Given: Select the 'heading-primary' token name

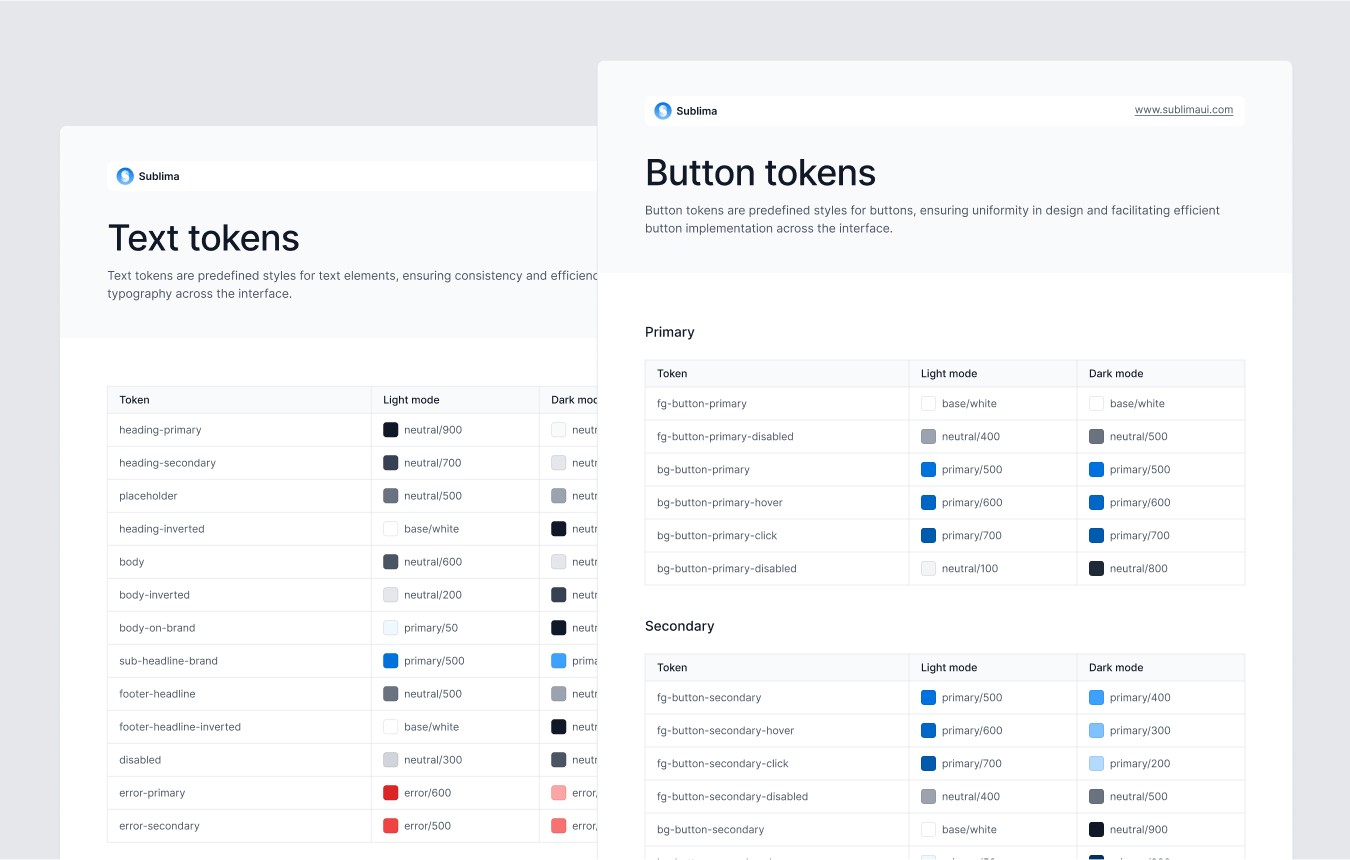Looking at the screenshot, I should [160, 430].
